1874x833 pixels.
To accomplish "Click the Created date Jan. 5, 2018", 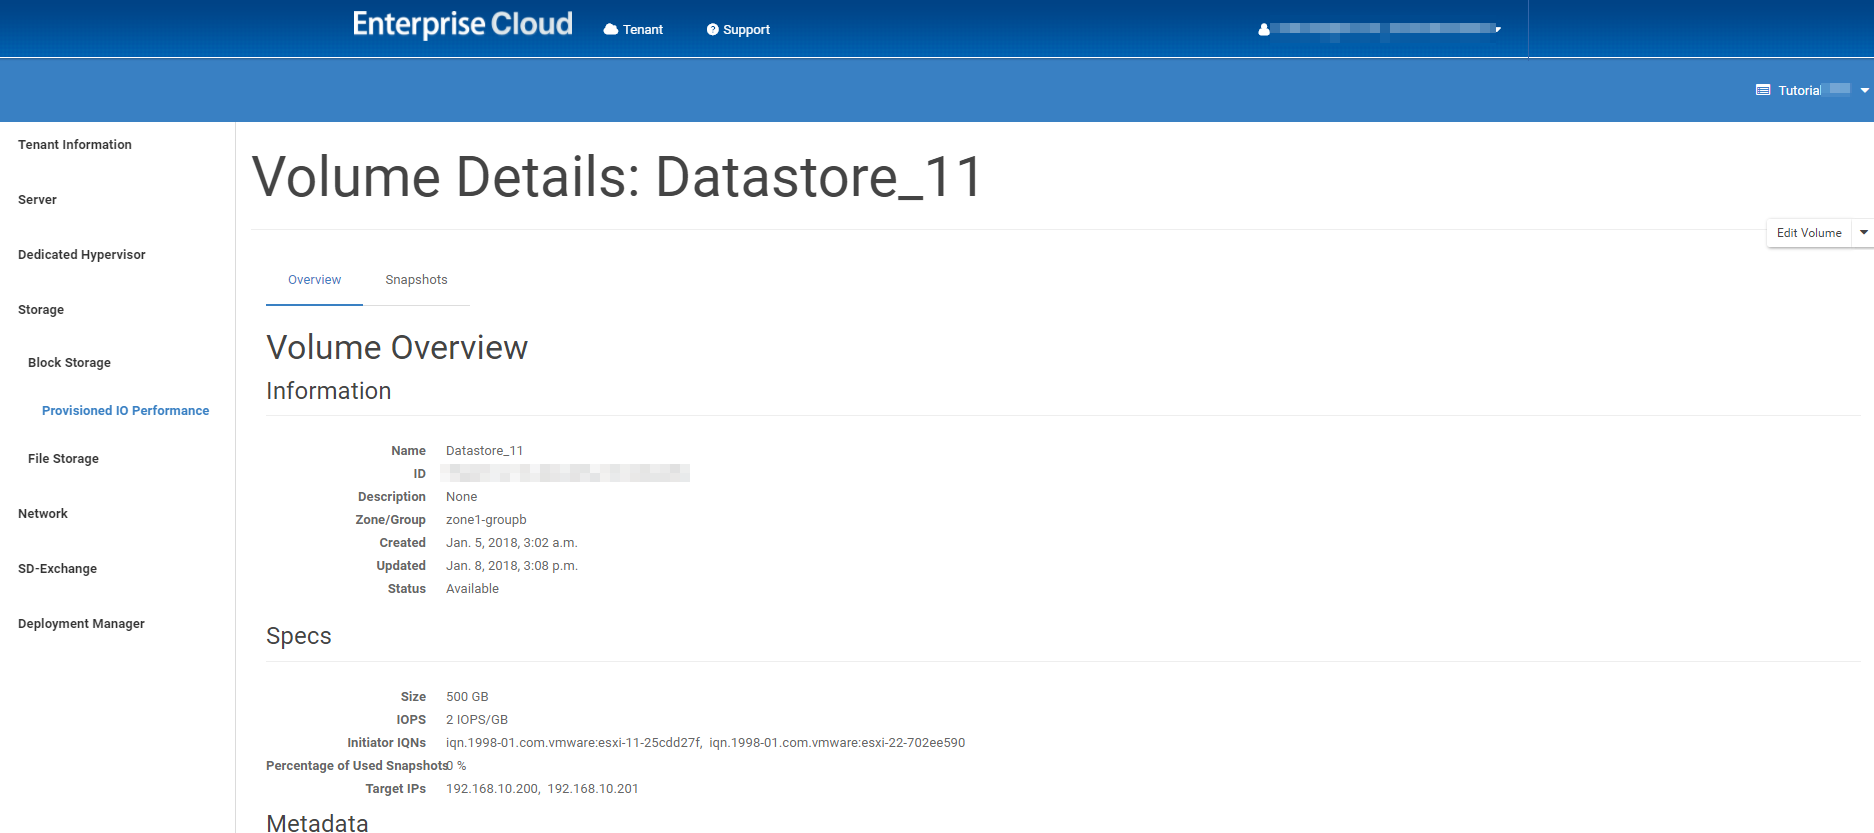I will coord(512,543).
